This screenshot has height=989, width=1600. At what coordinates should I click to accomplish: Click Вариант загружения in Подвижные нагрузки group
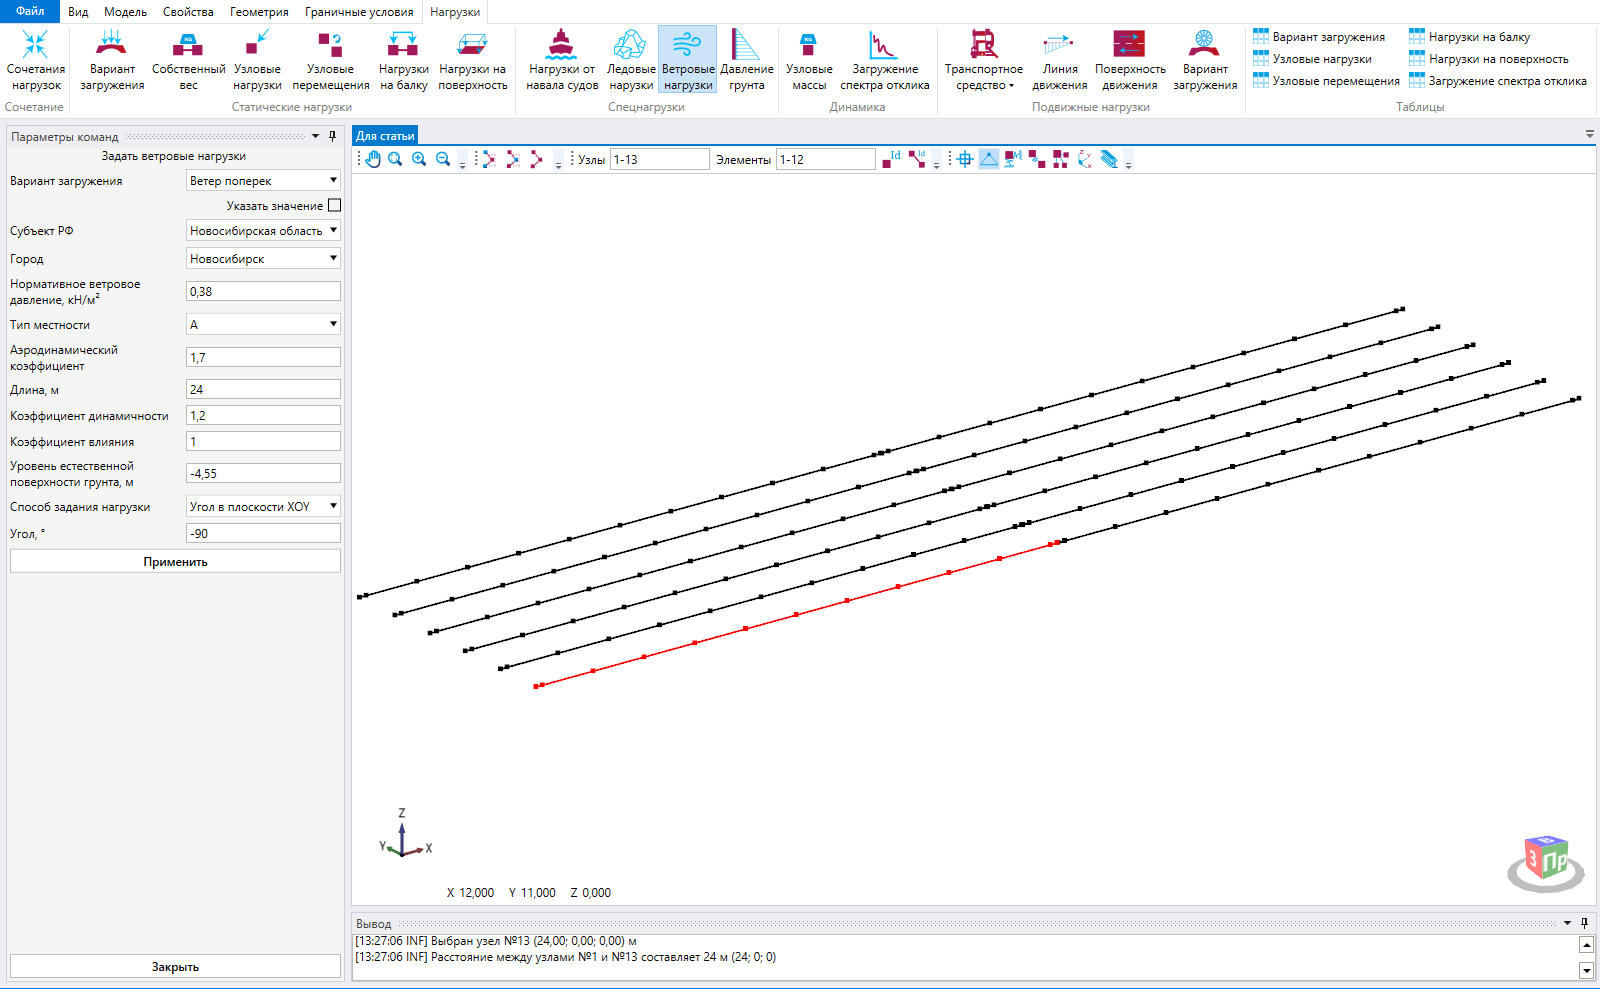point(1205,60)
